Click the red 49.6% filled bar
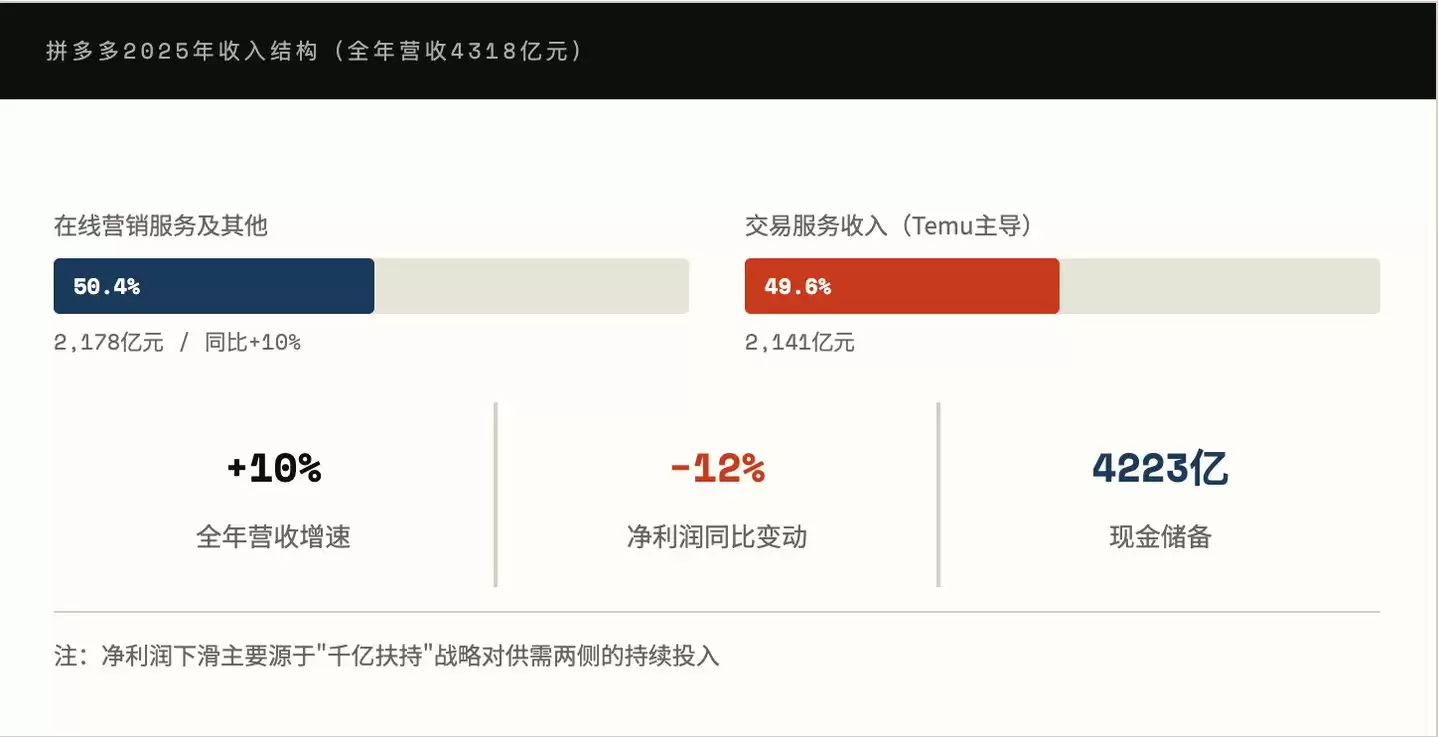Viewport: 1438px width, 737px height. click(x=901, y=286)
